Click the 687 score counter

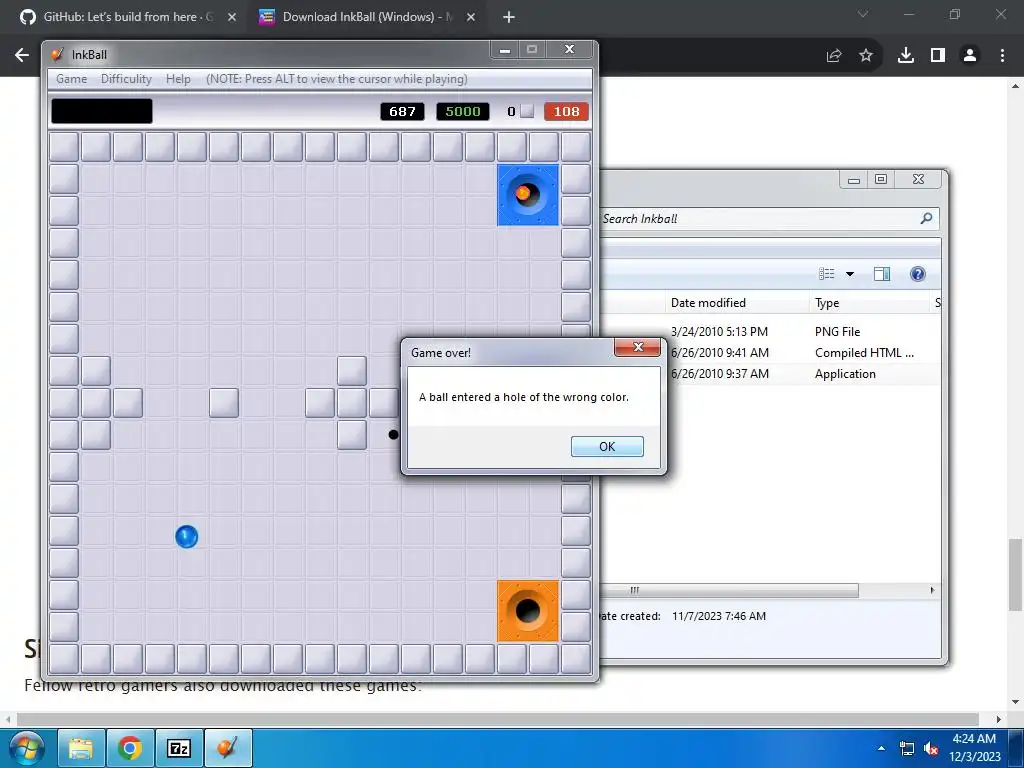[x=402, y=112]
